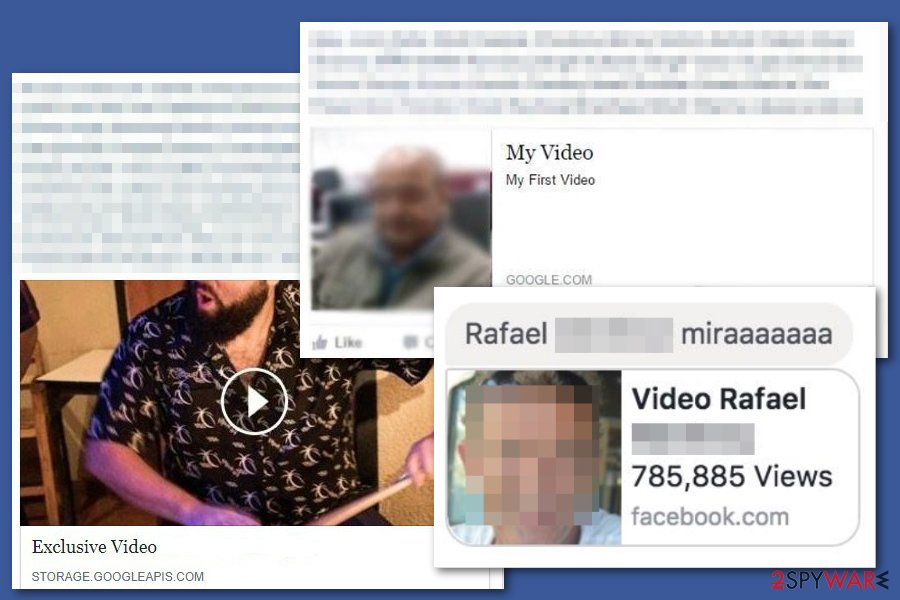
Task: Open the bearded man video thumbnail
Action: [227, 402]
